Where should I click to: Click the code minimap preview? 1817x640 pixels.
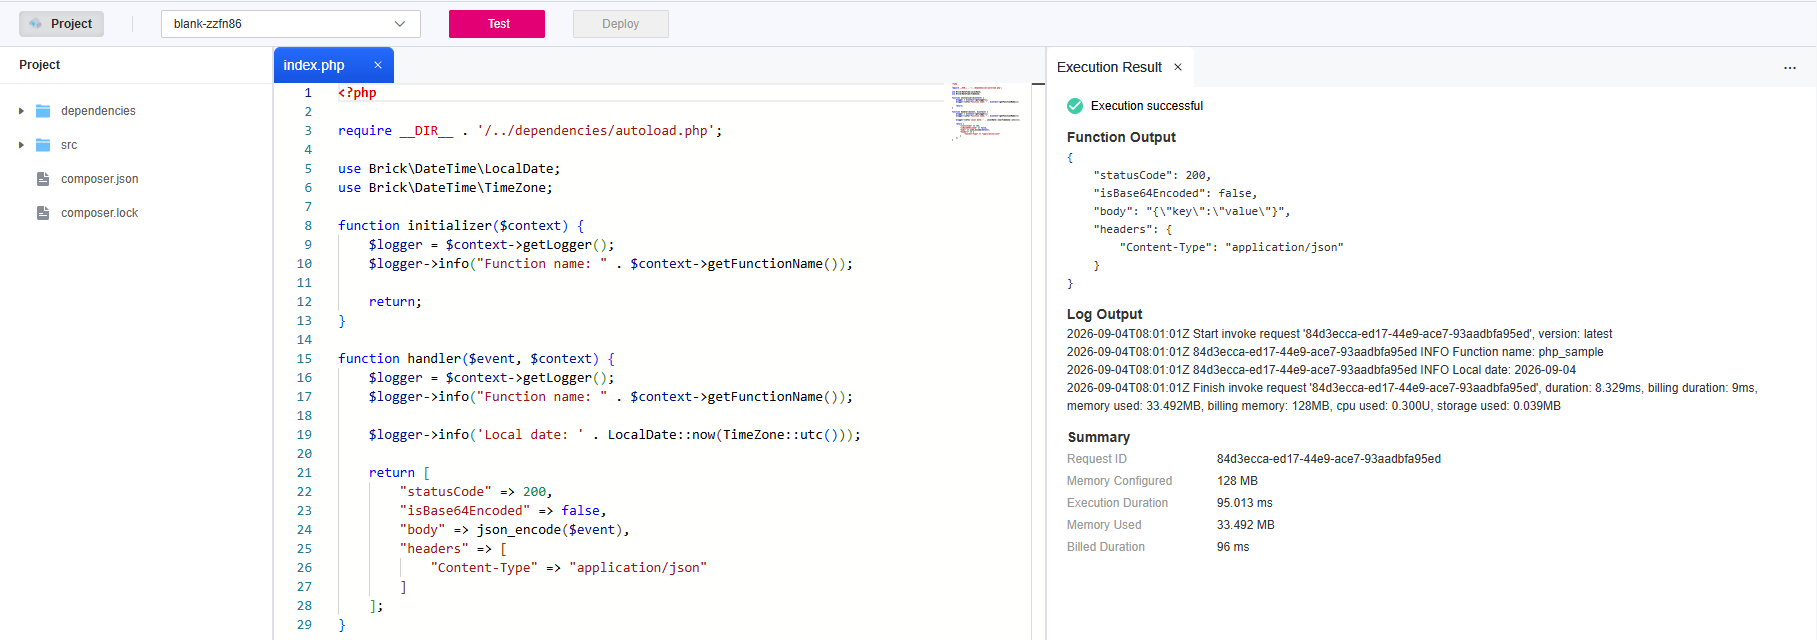[986, 110]
